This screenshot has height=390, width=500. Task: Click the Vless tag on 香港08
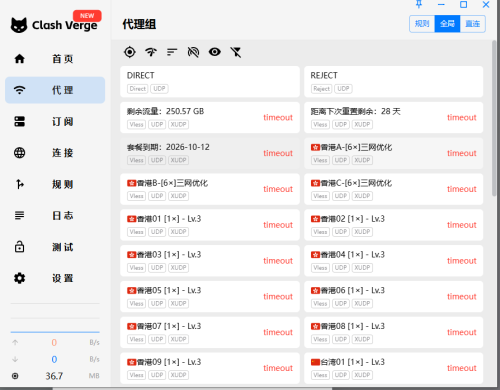pyautogui.click(x=320, y=339)
